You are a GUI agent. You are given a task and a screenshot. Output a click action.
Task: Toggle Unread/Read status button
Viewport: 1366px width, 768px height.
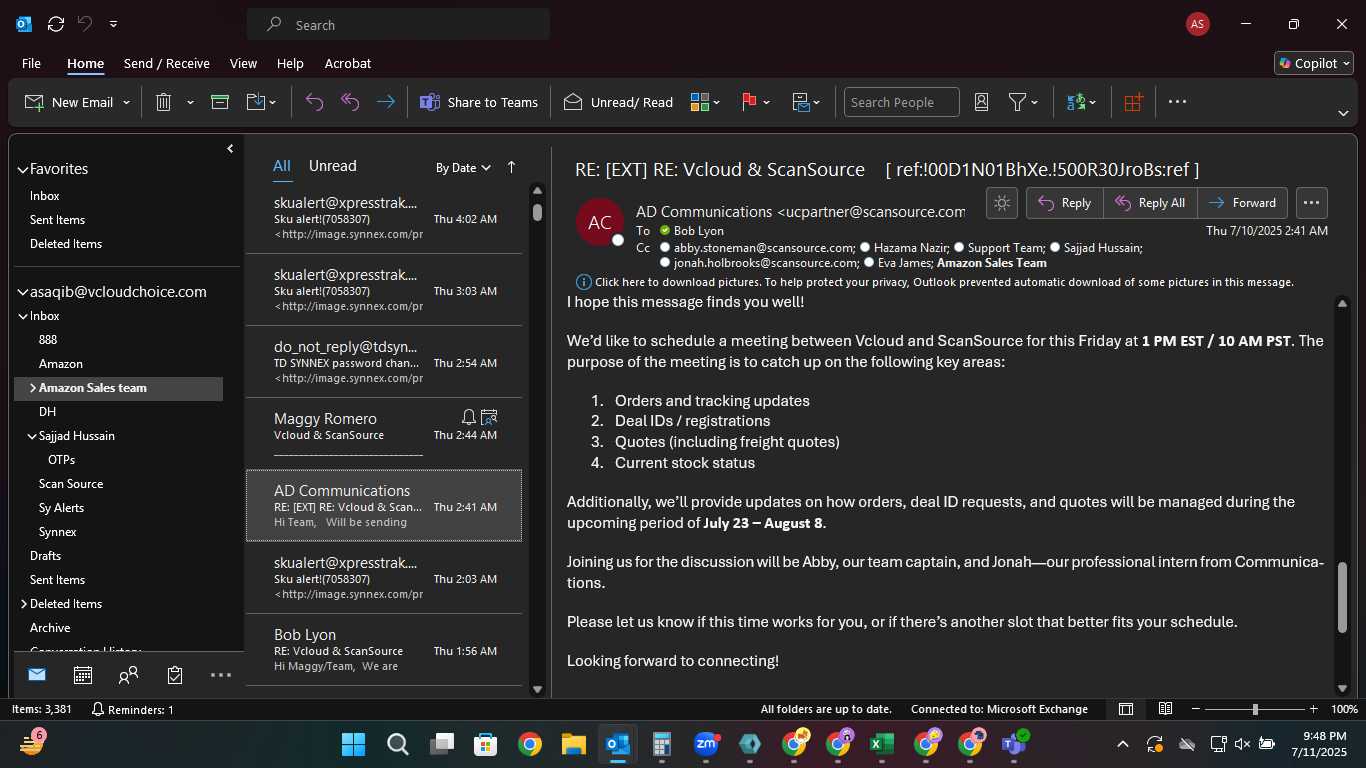618,102
